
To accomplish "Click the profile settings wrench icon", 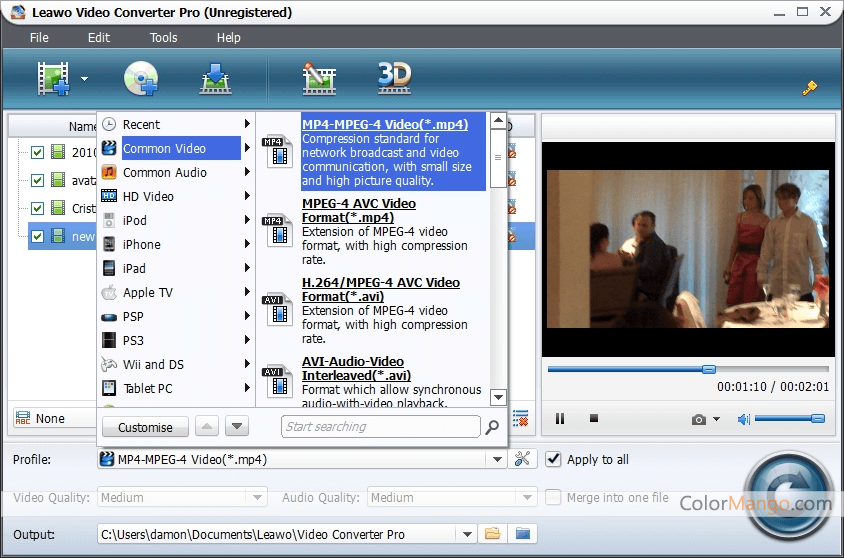I will point(521,459).
